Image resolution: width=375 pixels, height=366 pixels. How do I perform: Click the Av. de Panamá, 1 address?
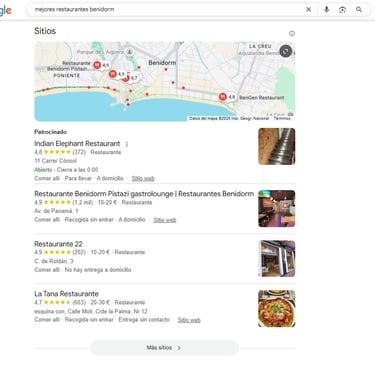click(56, 211)
